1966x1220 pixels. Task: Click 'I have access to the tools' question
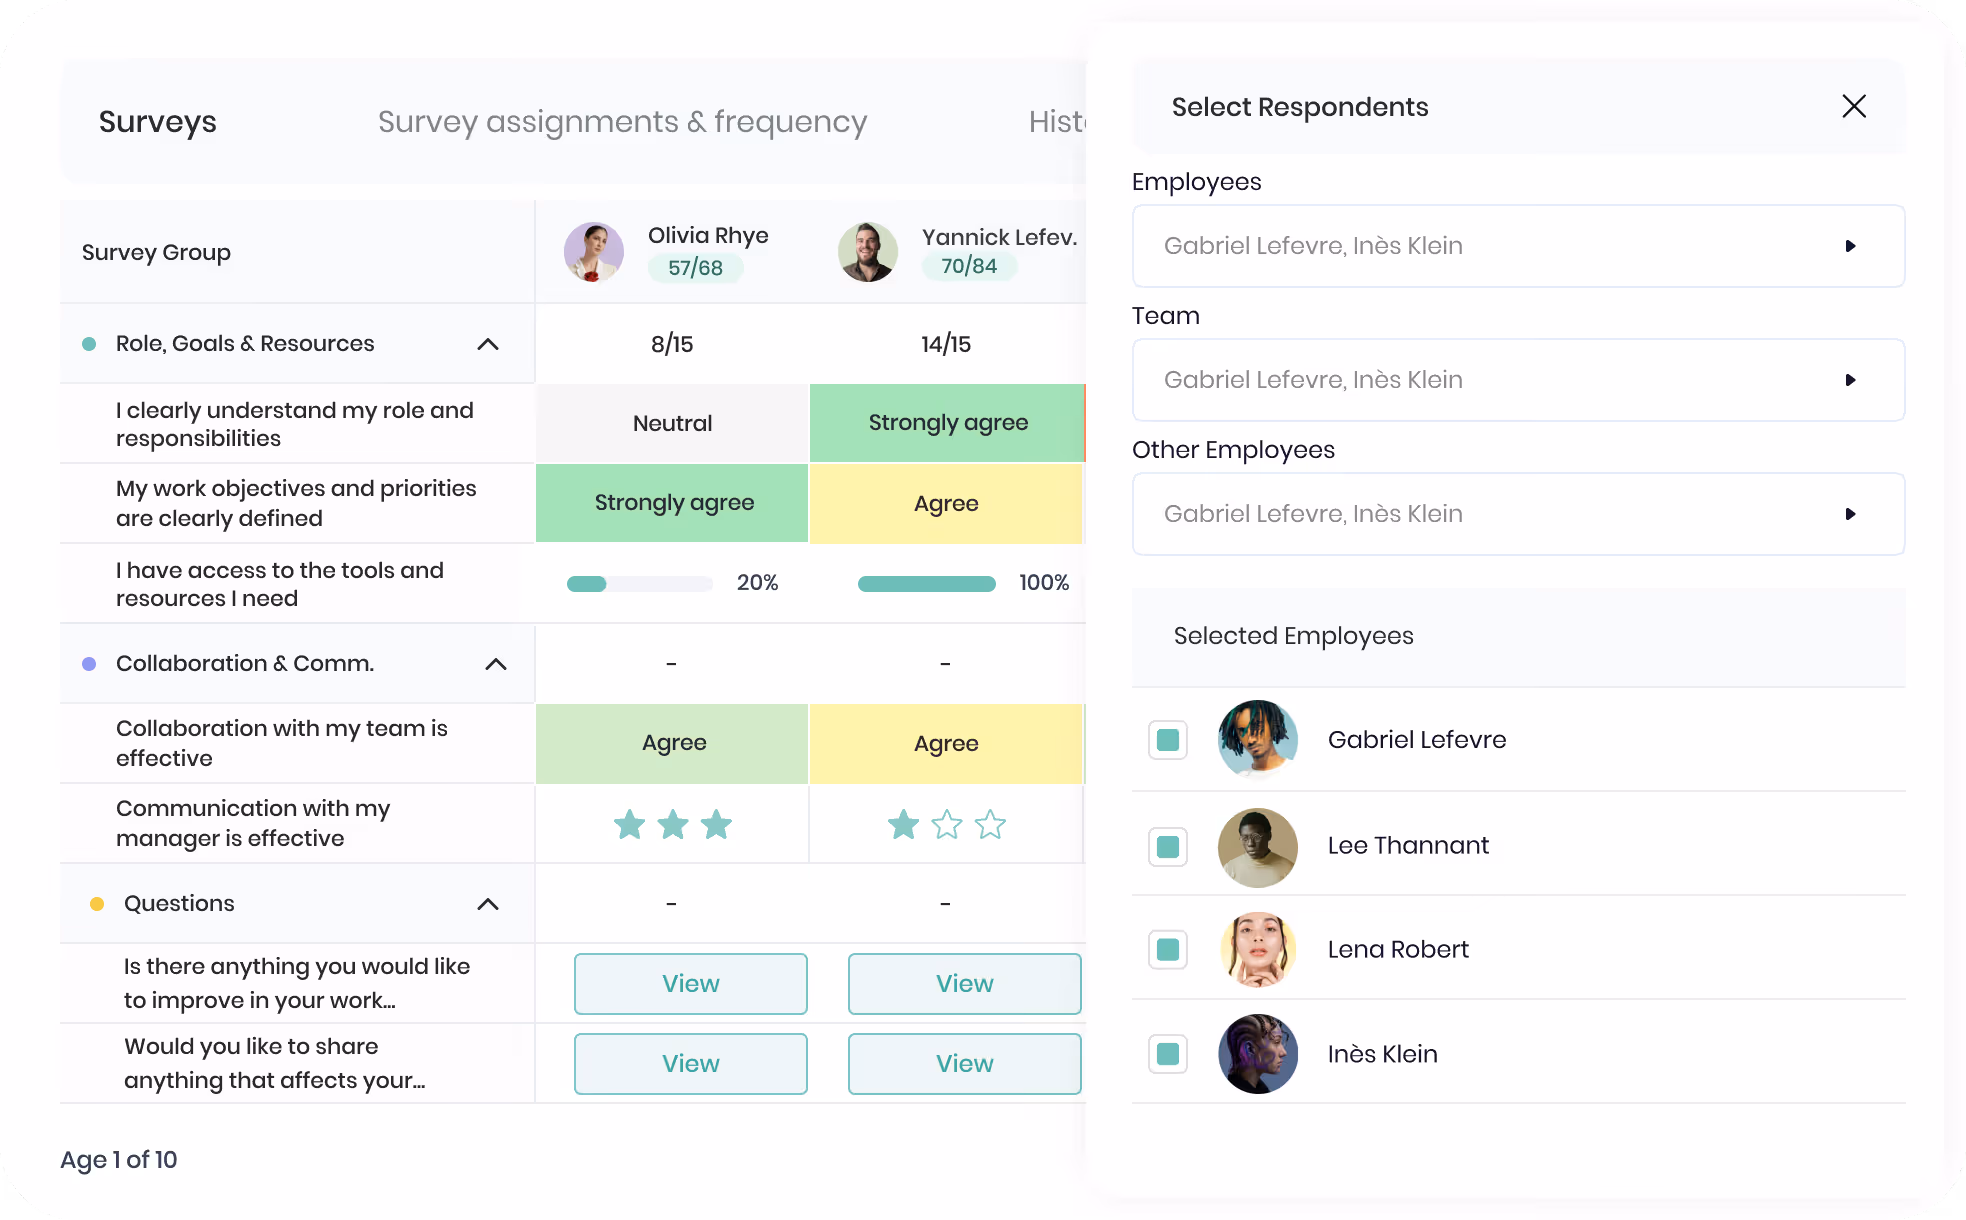[x=280, y=584]
